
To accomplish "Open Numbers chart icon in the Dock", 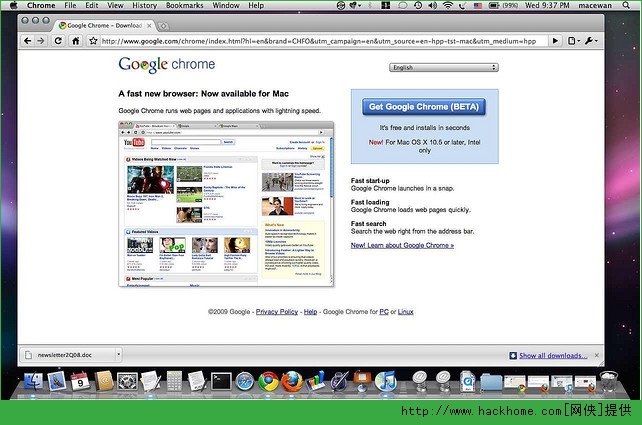I will tap(315, 381).
